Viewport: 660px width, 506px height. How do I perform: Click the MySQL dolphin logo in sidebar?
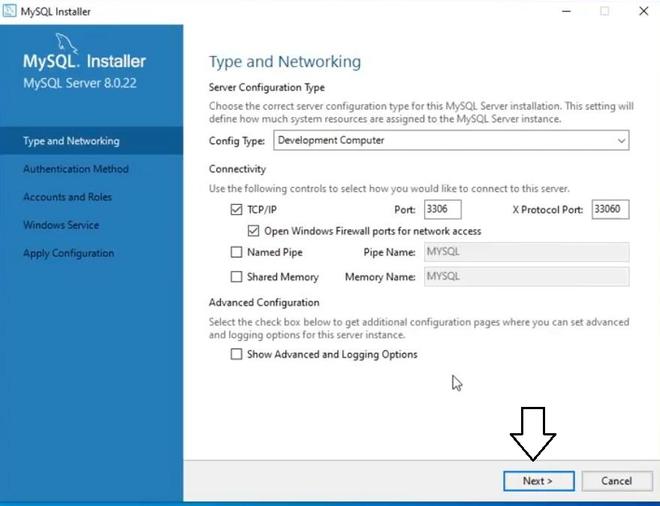67,44
